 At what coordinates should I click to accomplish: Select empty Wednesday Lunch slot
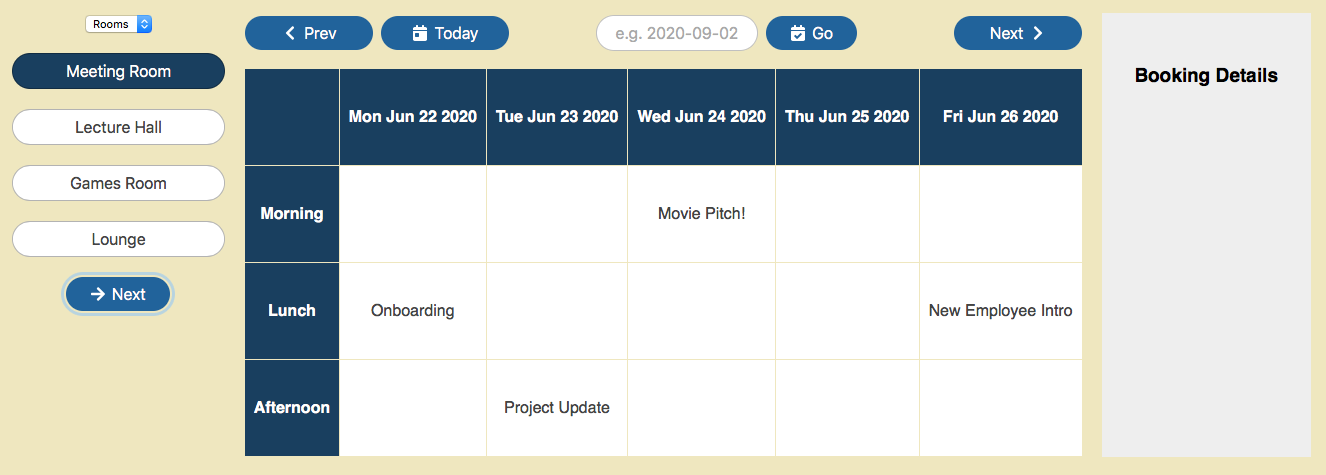[x=701, y=310]
